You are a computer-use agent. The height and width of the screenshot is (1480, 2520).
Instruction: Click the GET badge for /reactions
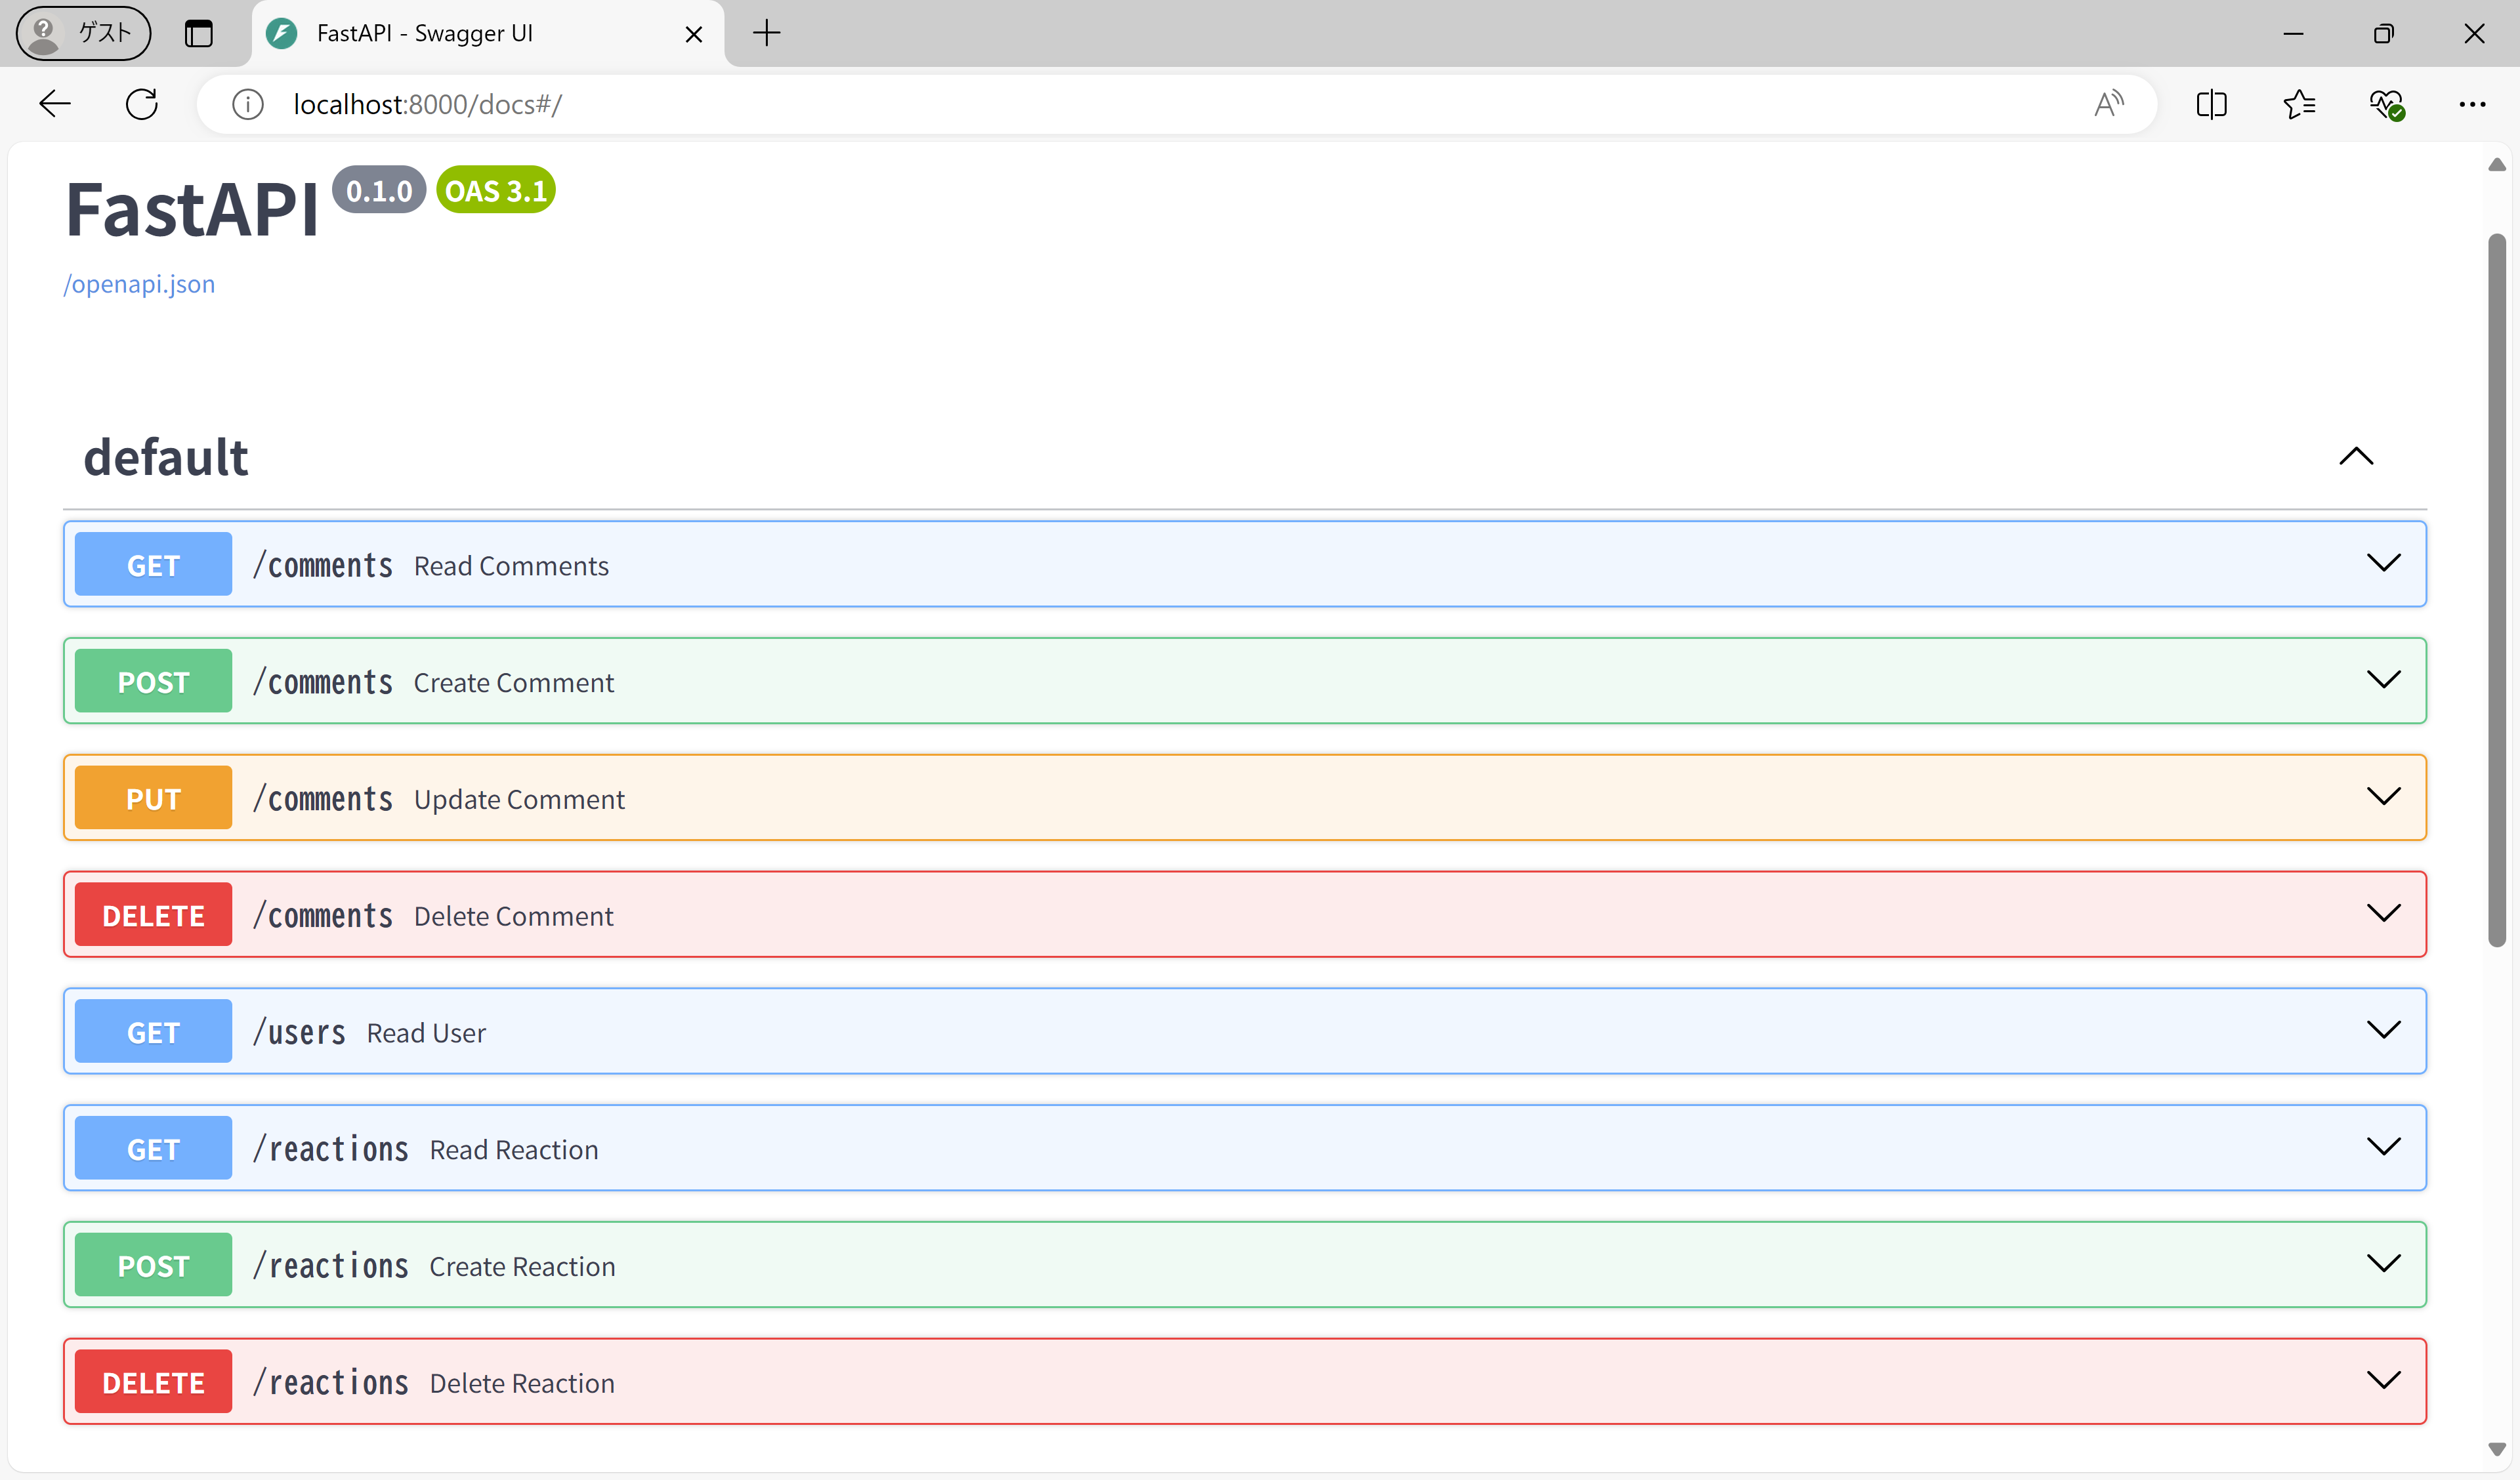(153, 1148)
